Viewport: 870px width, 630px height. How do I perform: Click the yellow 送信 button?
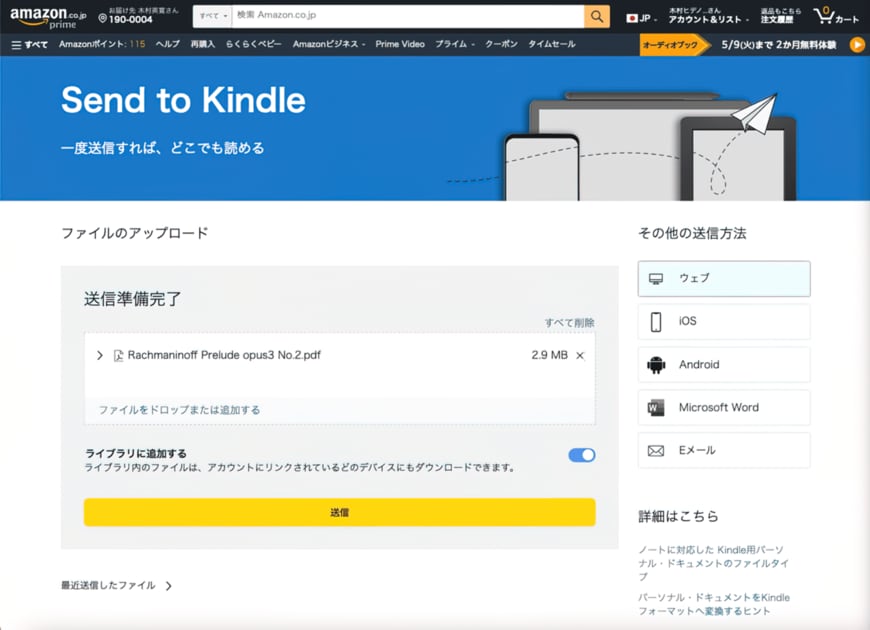coord(339,512)
